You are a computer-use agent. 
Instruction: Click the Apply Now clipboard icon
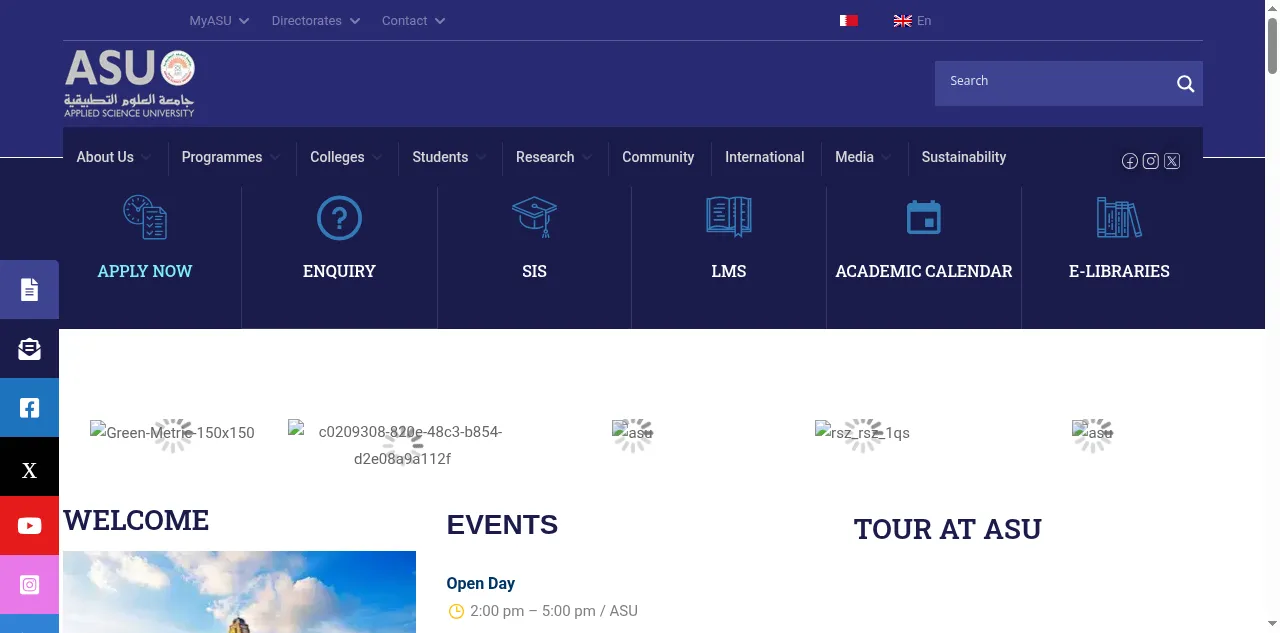tap(145, 217)
